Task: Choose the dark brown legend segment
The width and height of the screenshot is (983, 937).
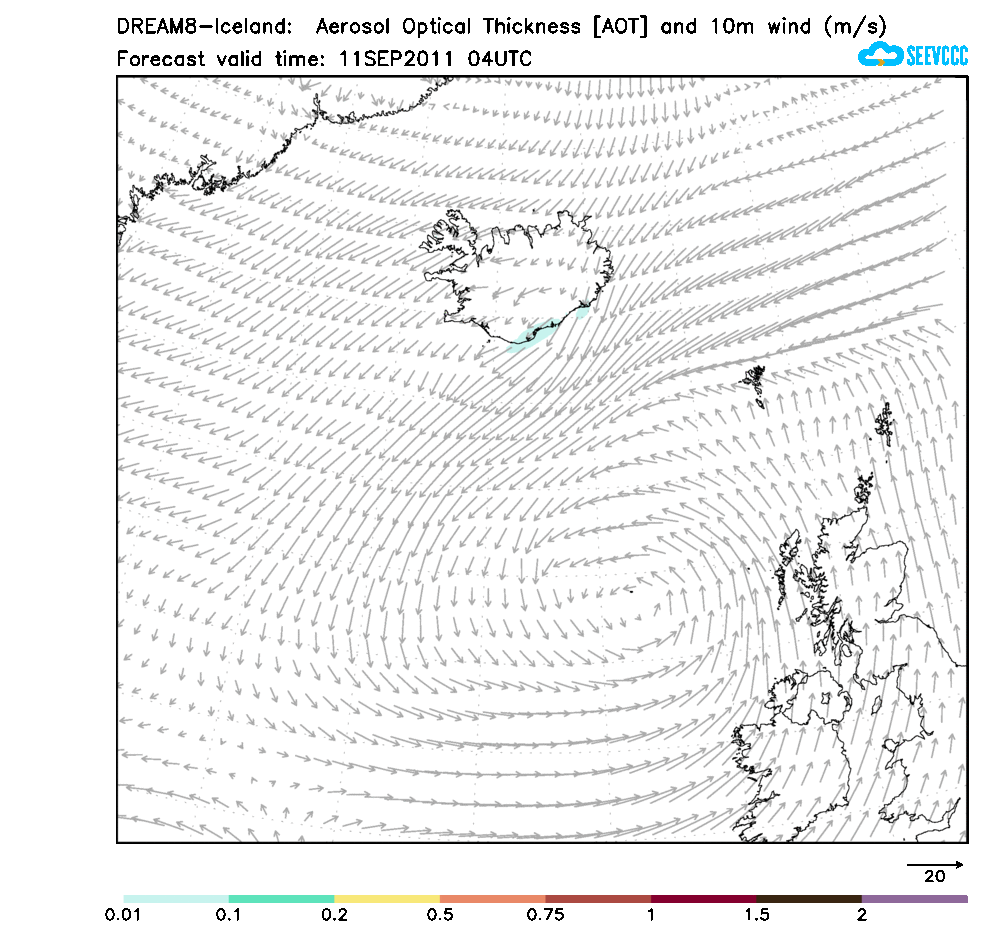Action: click(809, 899)
